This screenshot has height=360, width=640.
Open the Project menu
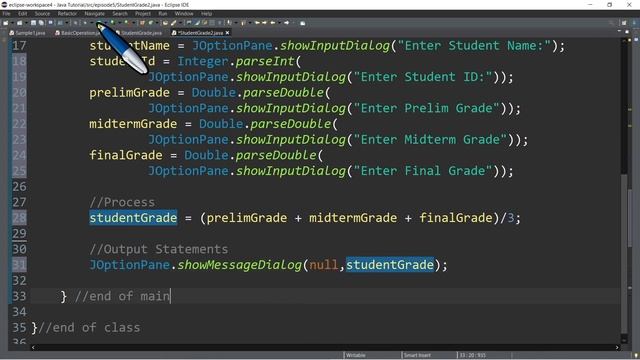click(x=143, y=13)
